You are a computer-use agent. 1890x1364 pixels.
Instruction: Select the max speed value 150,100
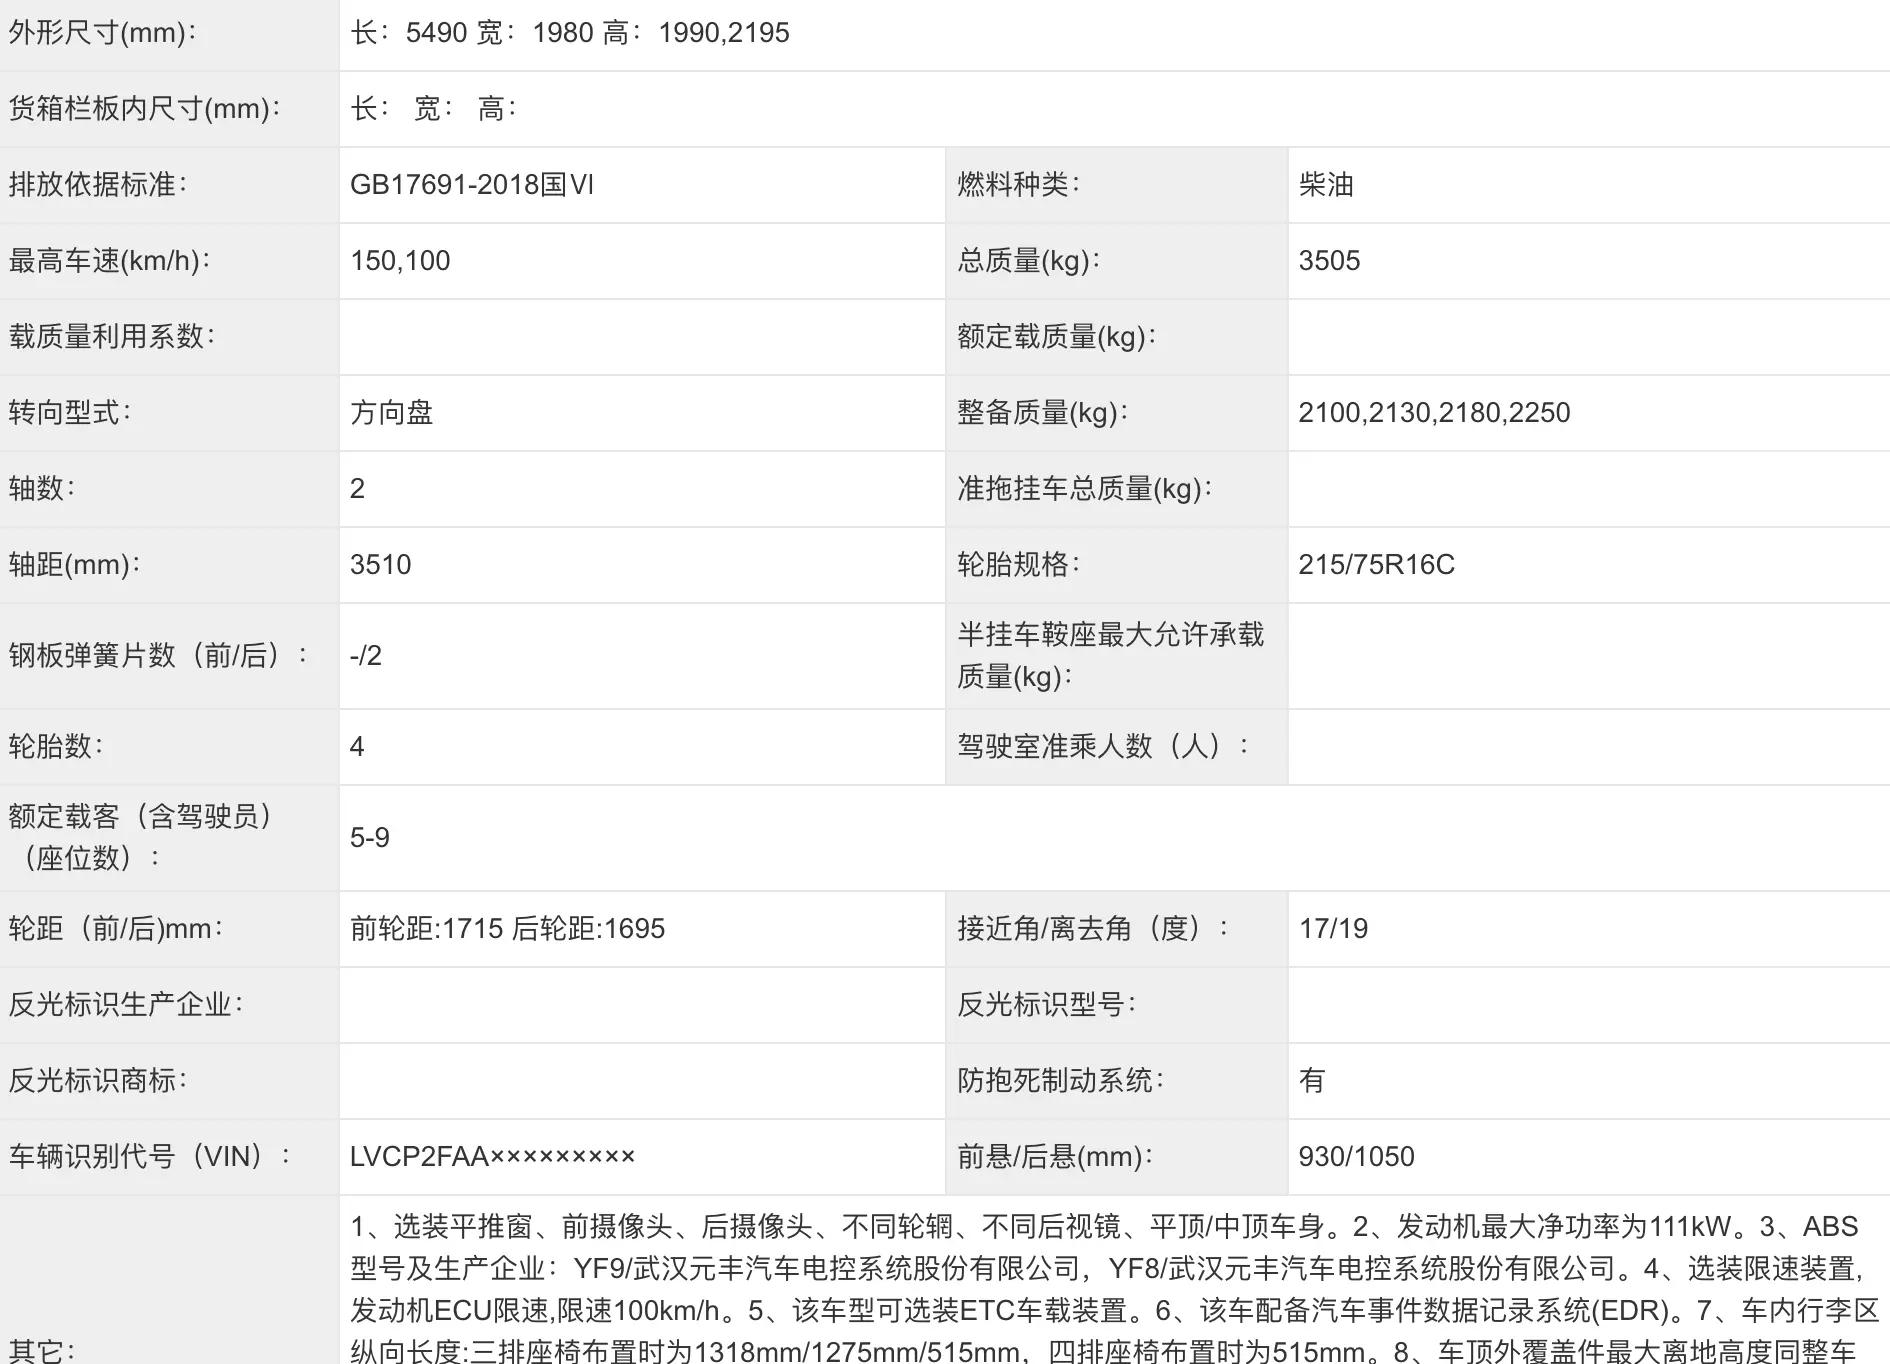pos(400,261)
